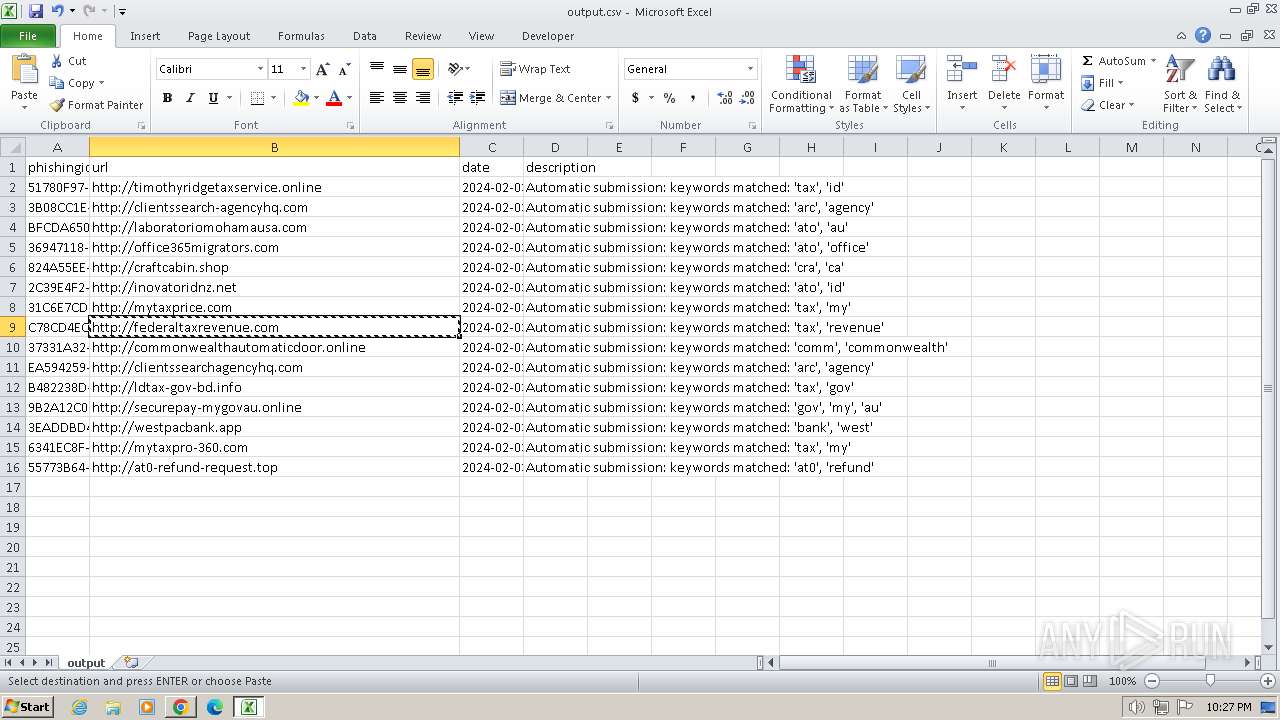This screenshot has height=720, width=1280.
Task: Apply red Font Color
Action: [x=334, y=98]
